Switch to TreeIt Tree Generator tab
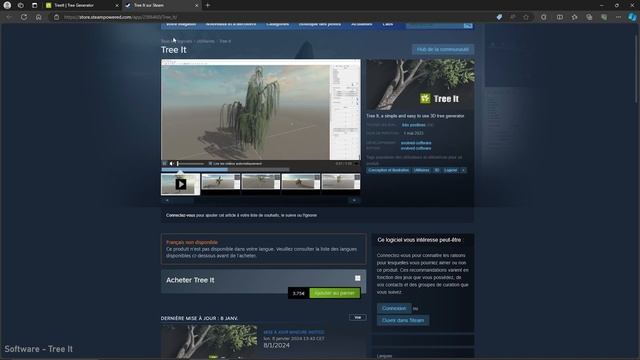The width and height of the screenshot is (640, 360). 81,5
